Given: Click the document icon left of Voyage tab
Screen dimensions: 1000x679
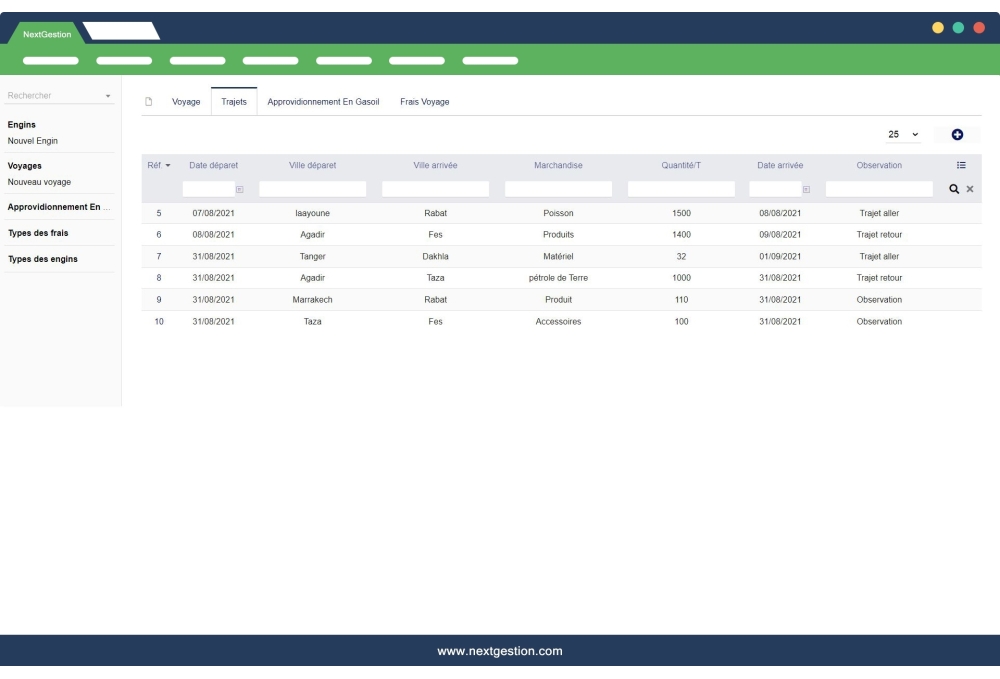Looking at the screenshot, I should pyautogui.click(x=149, y=102).
